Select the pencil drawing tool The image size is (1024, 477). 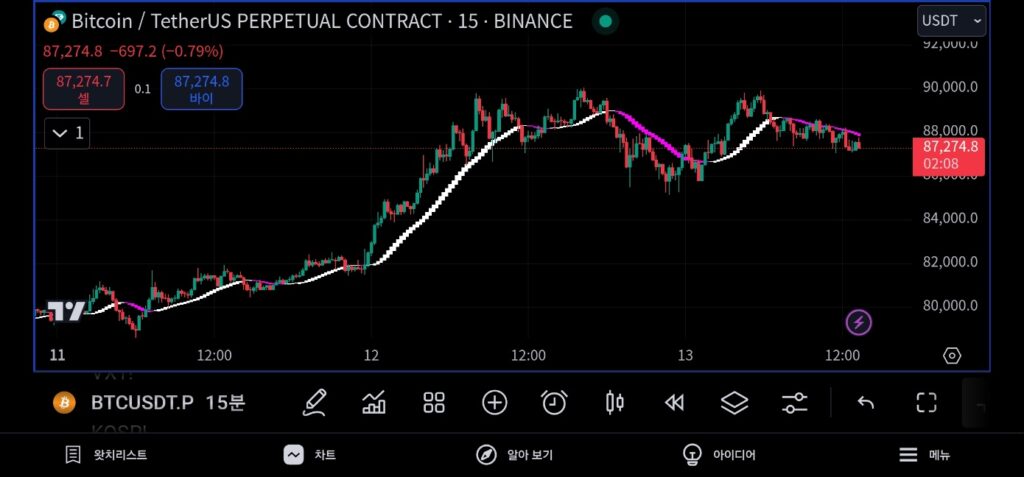(314, 403)
